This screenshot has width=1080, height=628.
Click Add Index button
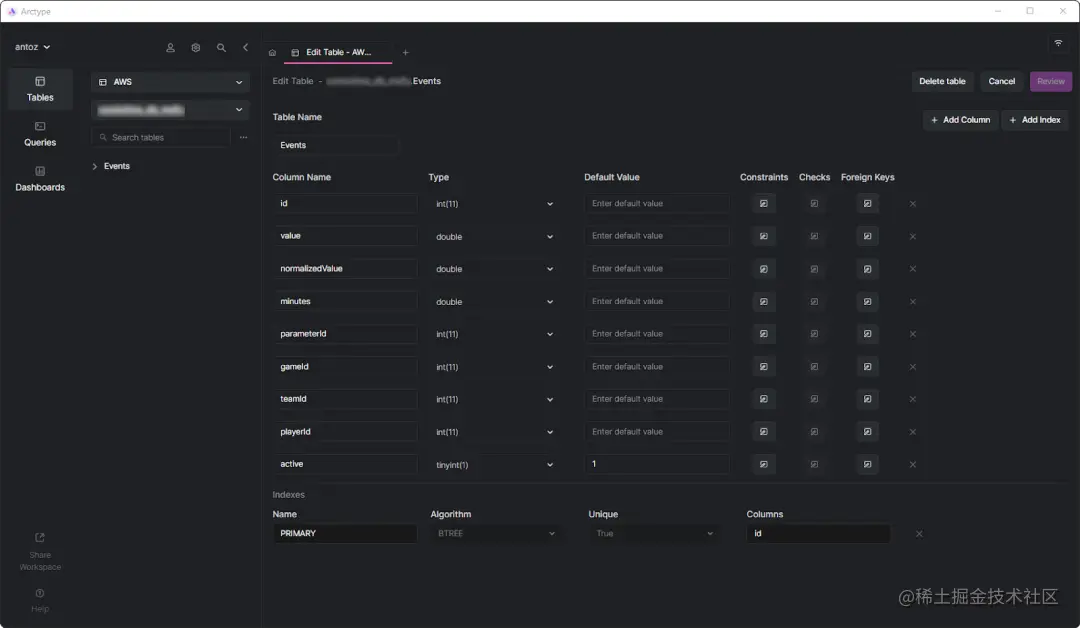pyautogui.click(x=1035, y=120)
